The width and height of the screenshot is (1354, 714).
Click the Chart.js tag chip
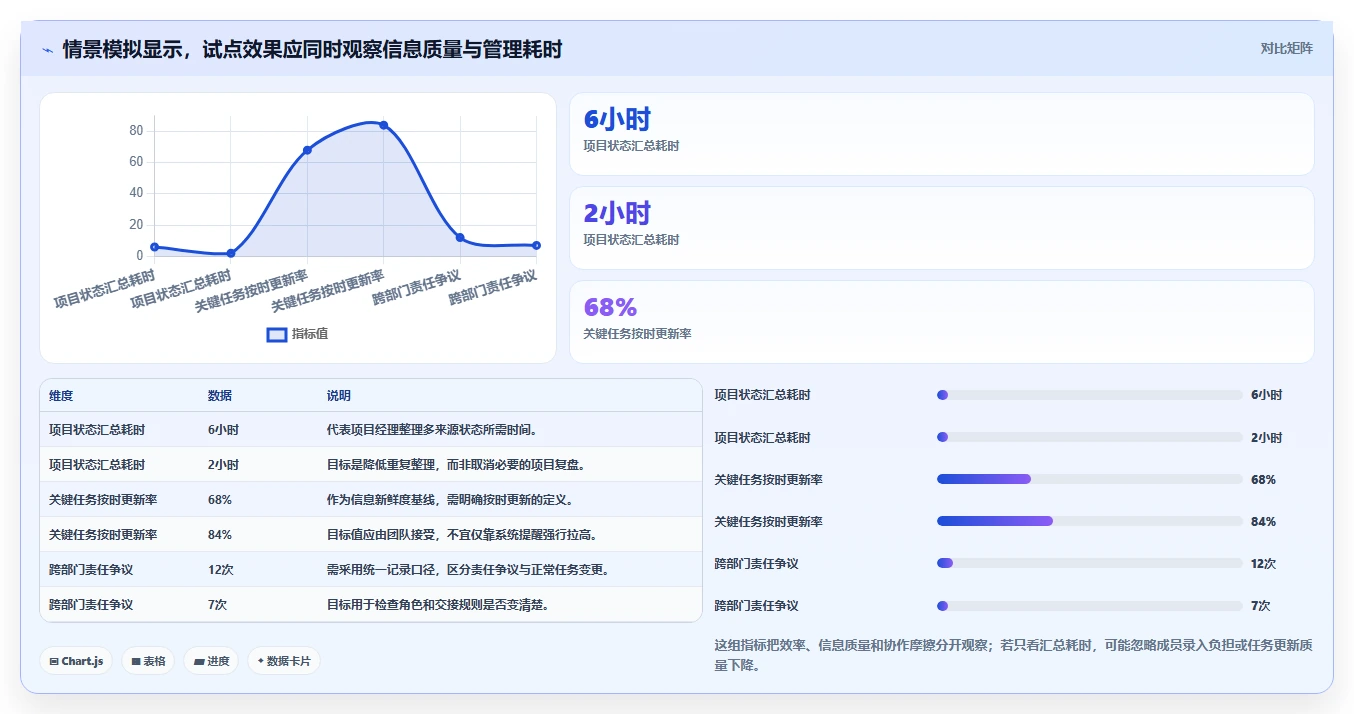(x=76, y=661)
